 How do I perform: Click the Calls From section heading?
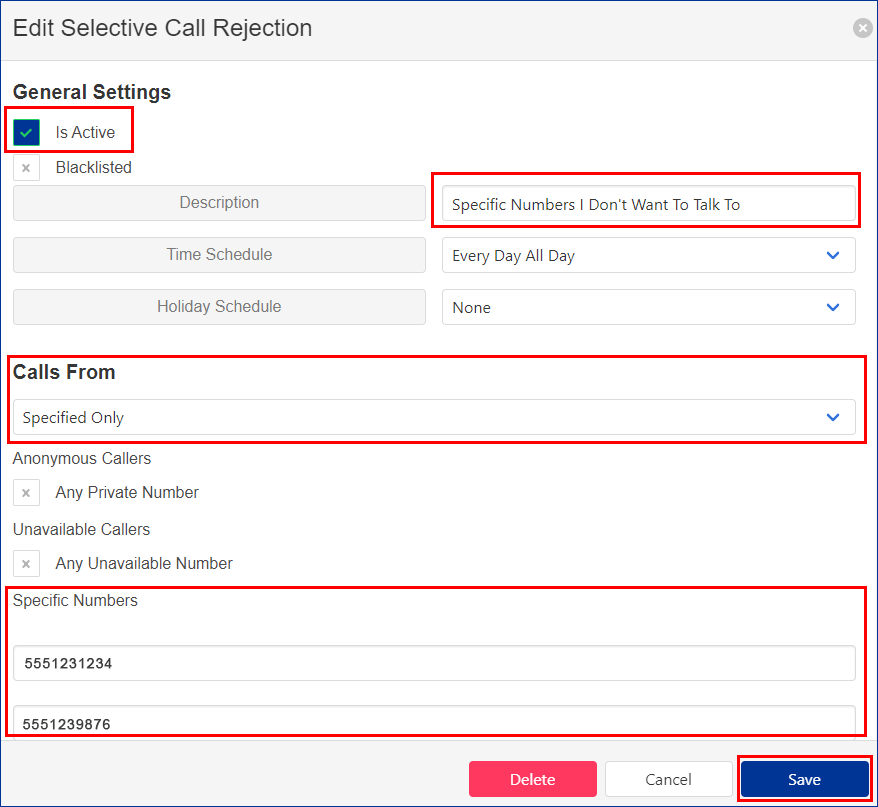pyautogui.click(x=64, y=372)
